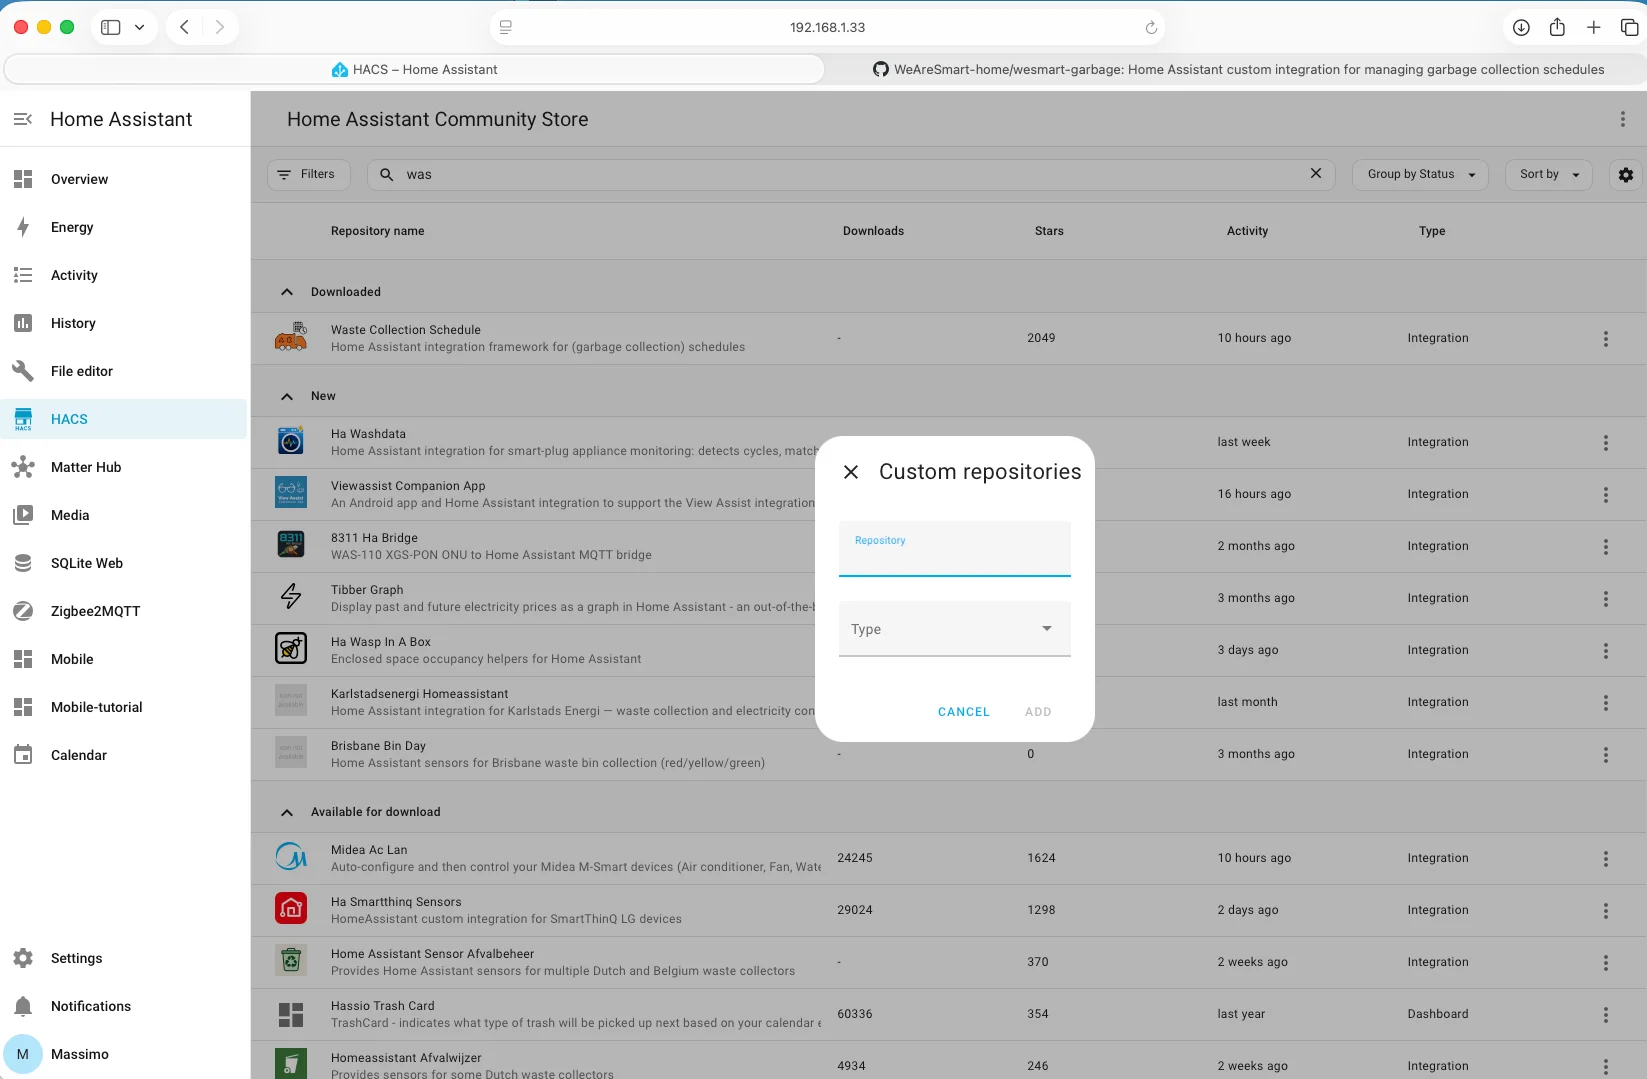Show Safari tab overview

(x=1629, y=28)
